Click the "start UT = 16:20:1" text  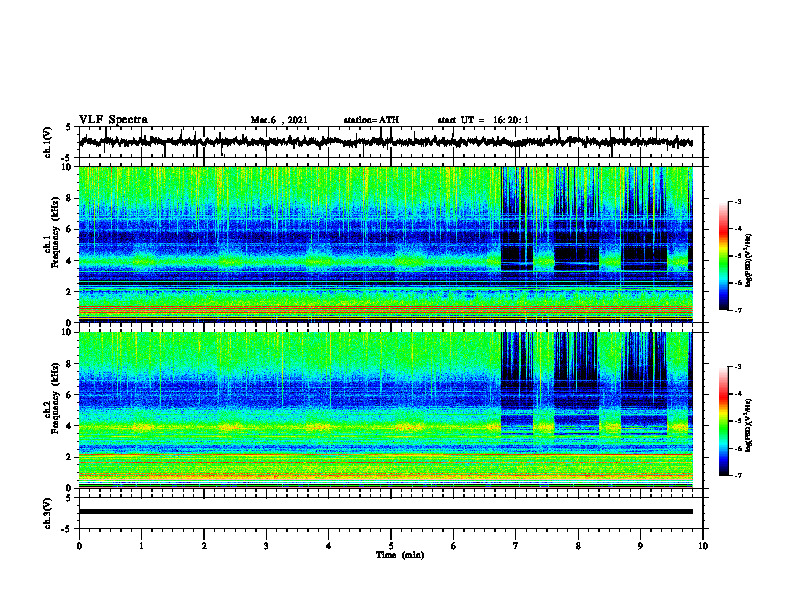(x=483, y=120)
